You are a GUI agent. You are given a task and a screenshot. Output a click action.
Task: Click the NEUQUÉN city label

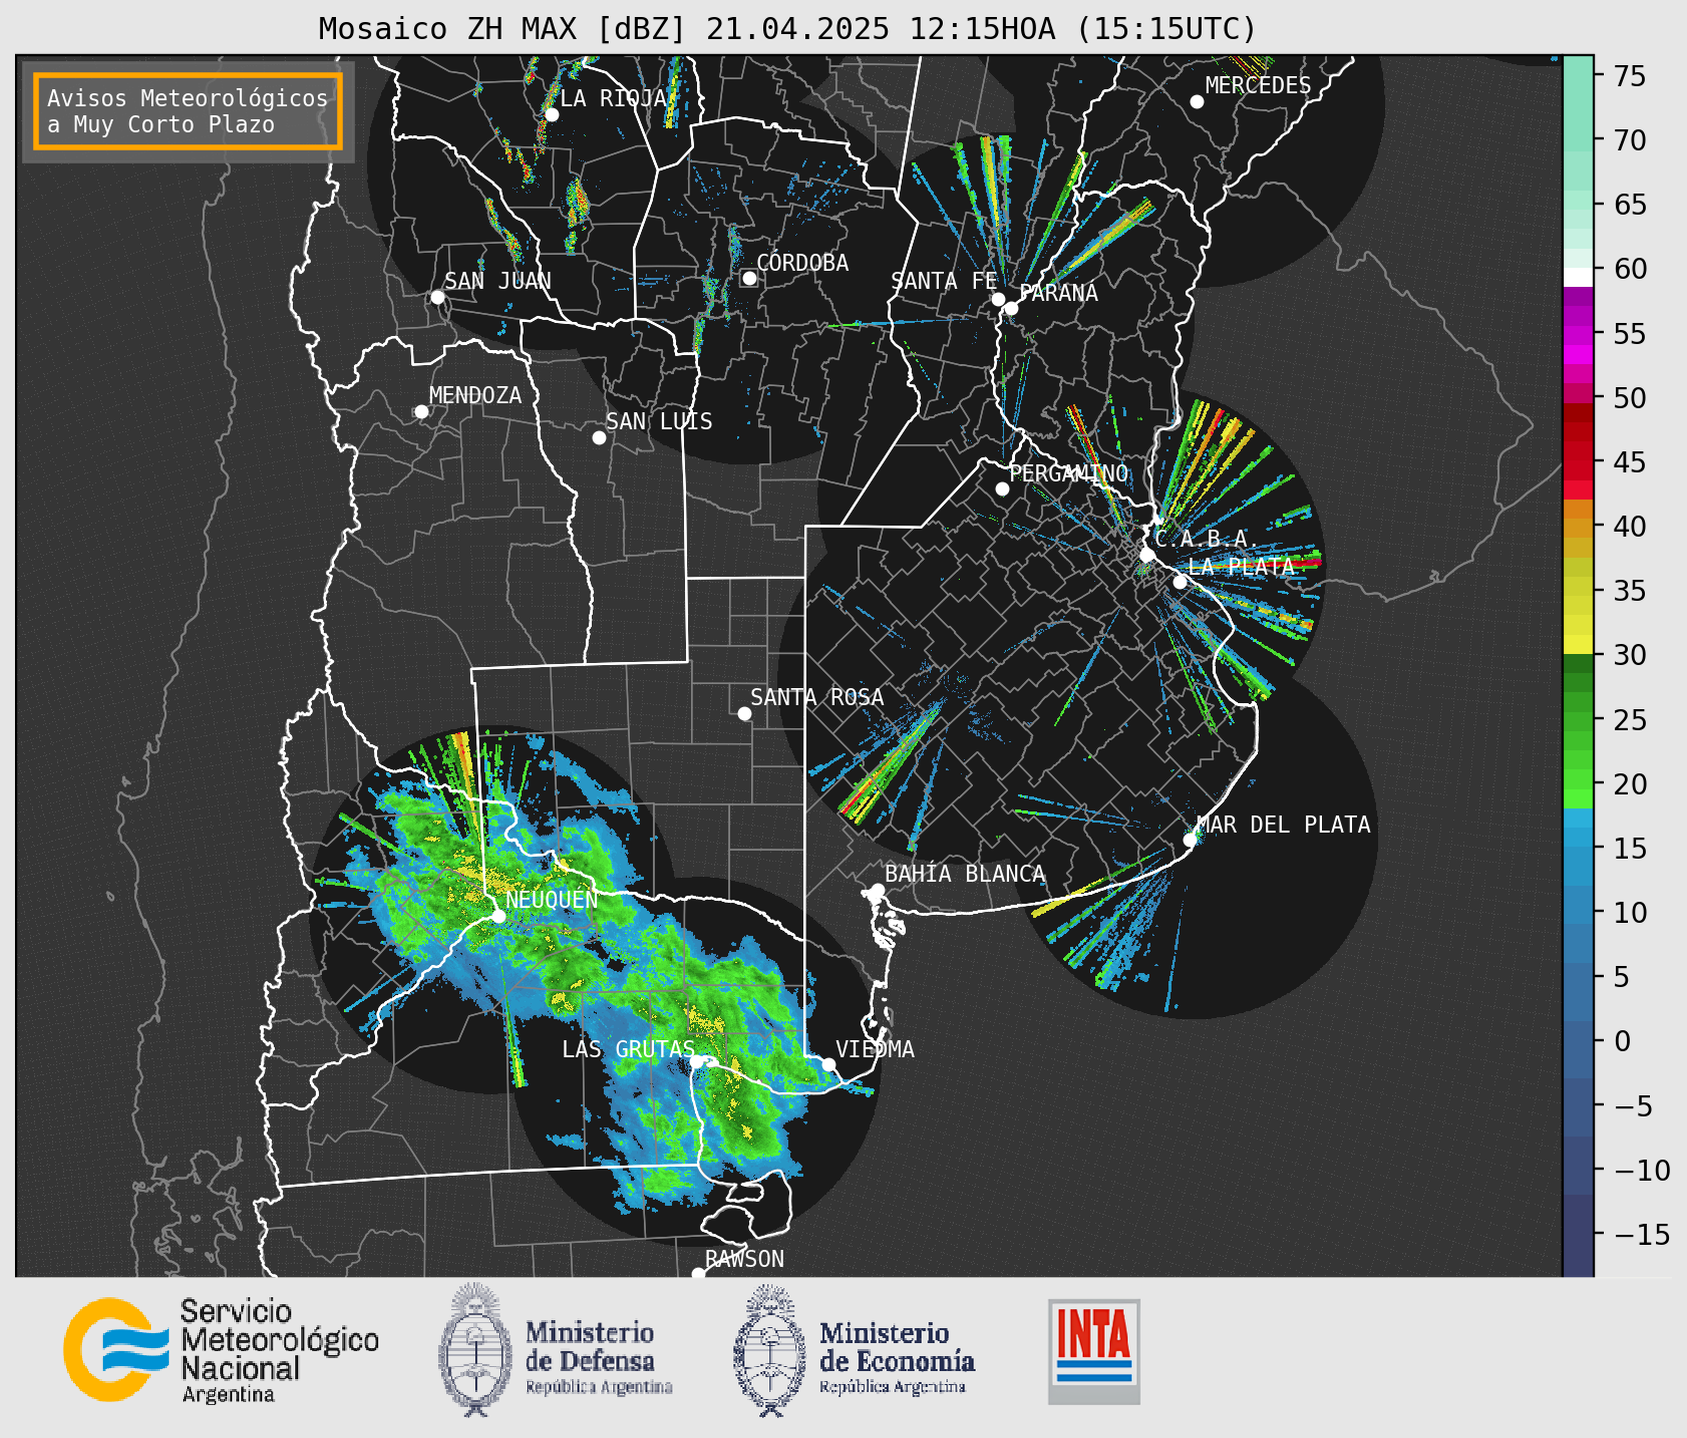pyautogui.click(x=552, y=899)
